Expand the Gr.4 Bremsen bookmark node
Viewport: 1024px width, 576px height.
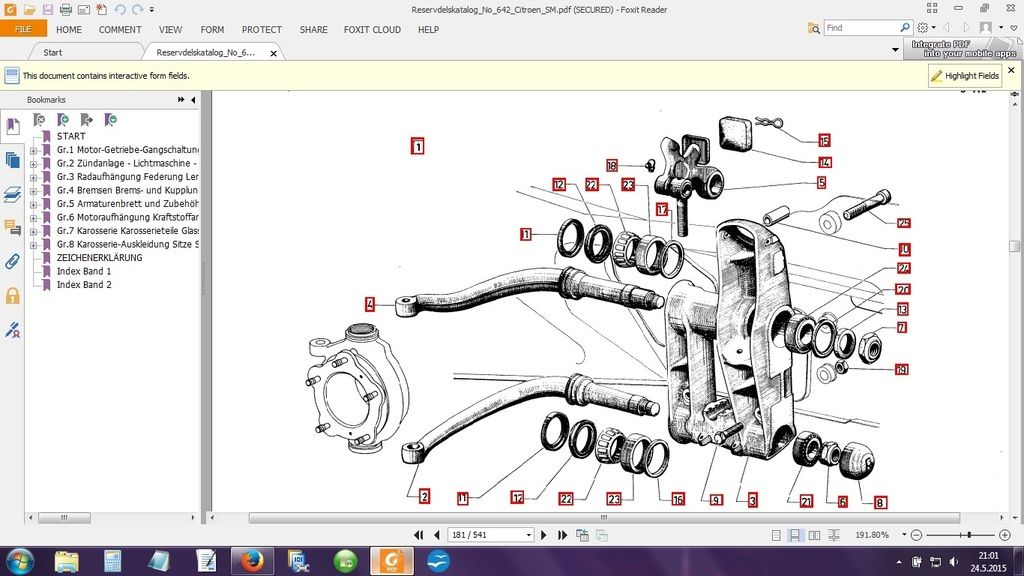point(33,190)
